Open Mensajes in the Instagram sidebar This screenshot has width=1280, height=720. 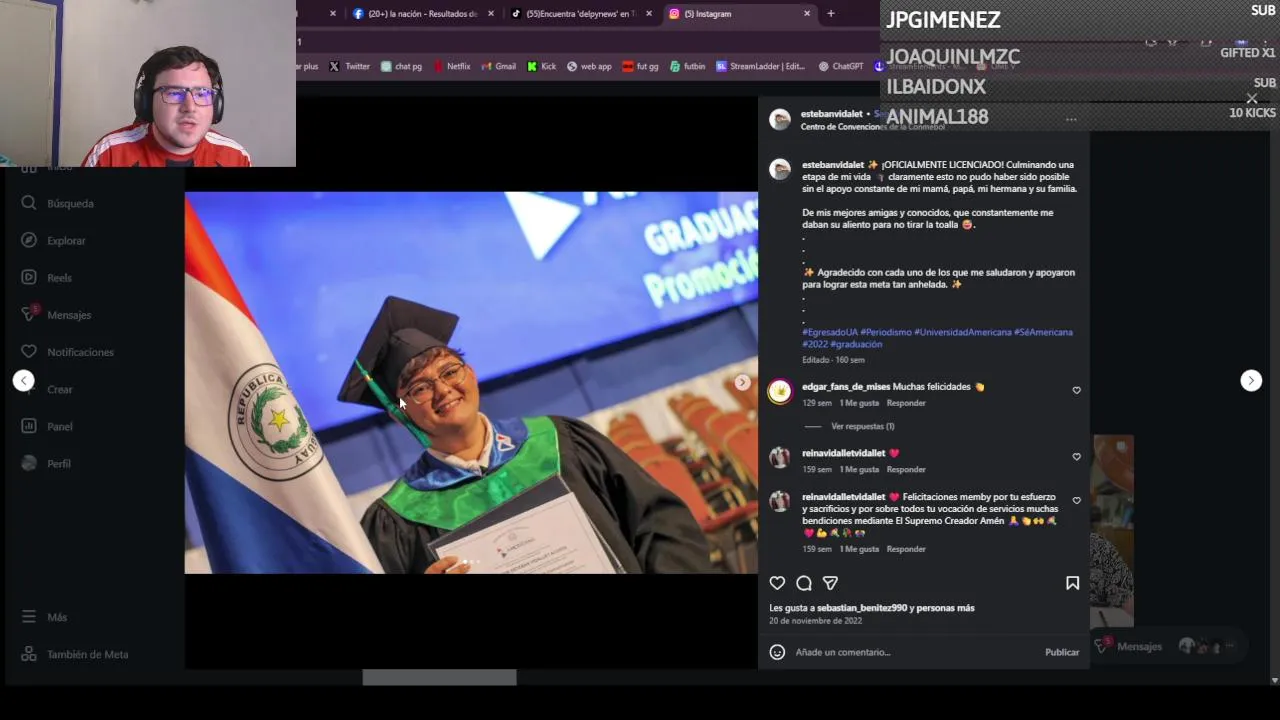(x=69, y=315)
